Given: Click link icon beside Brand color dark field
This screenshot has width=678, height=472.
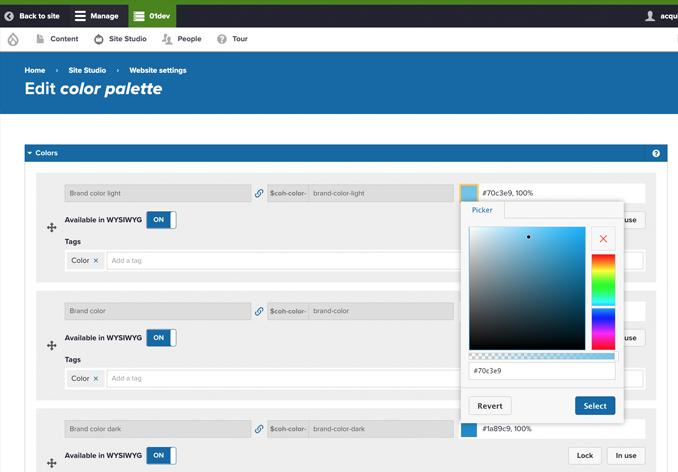Looking at the screenshot, I should [259, 429].
